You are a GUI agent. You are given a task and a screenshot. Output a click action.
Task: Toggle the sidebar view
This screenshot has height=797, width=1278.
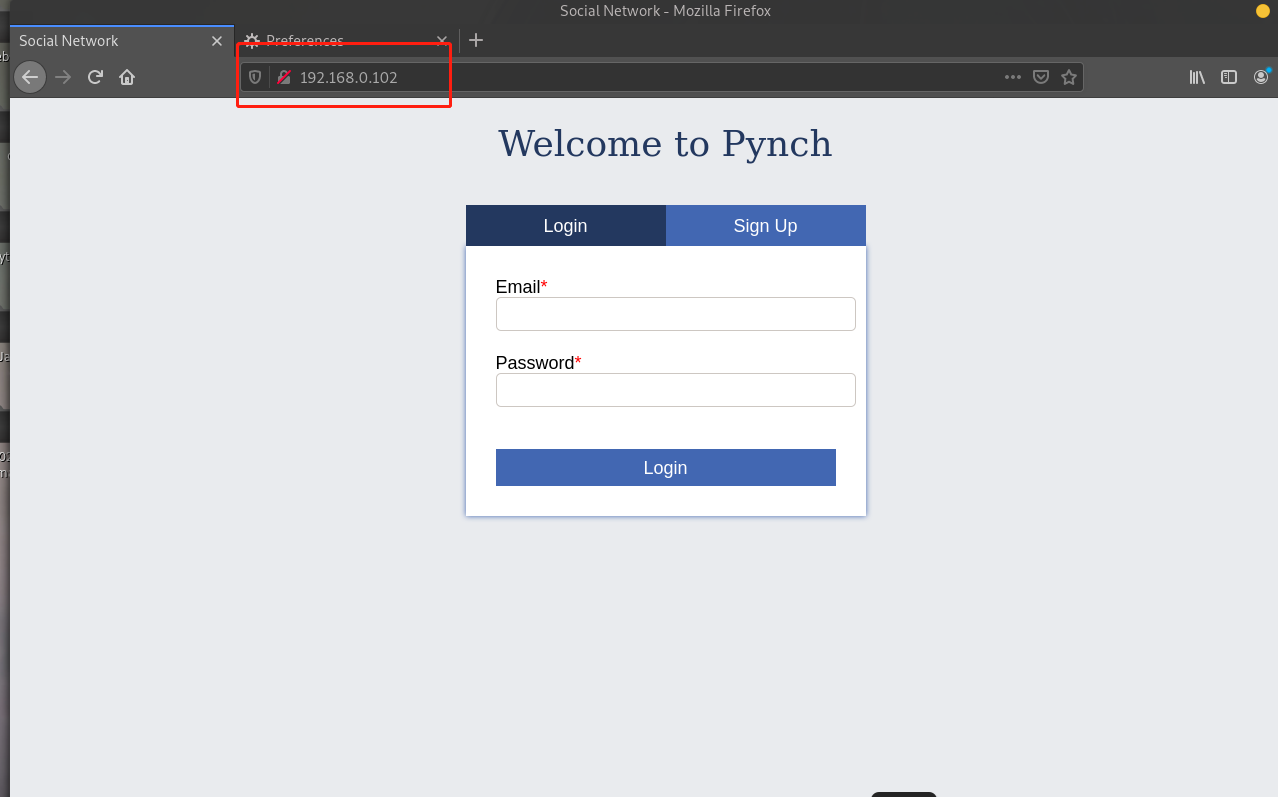[1229, 77]
